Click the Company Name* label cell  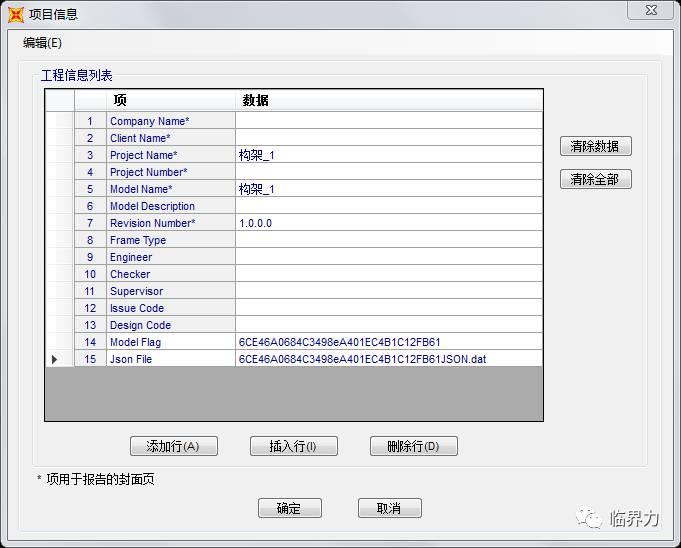(171, 121)
